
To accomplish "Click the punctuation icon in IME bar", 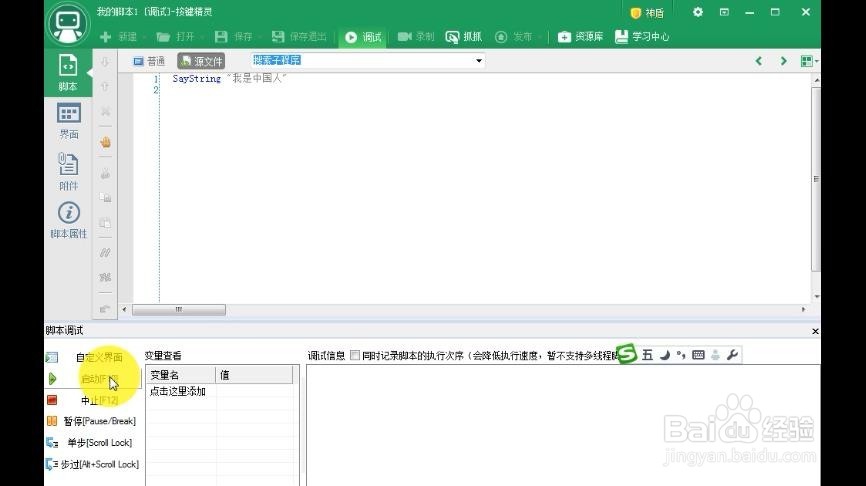I will [681, 355].
